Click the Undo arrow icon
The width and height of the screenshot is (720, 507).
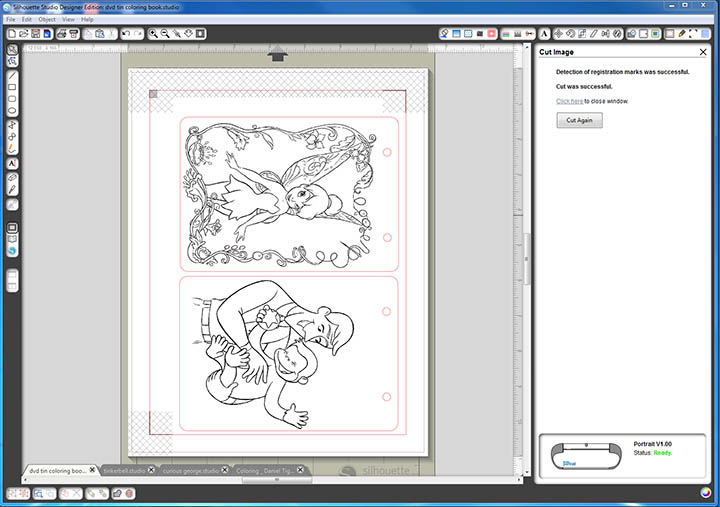point(126,34)
